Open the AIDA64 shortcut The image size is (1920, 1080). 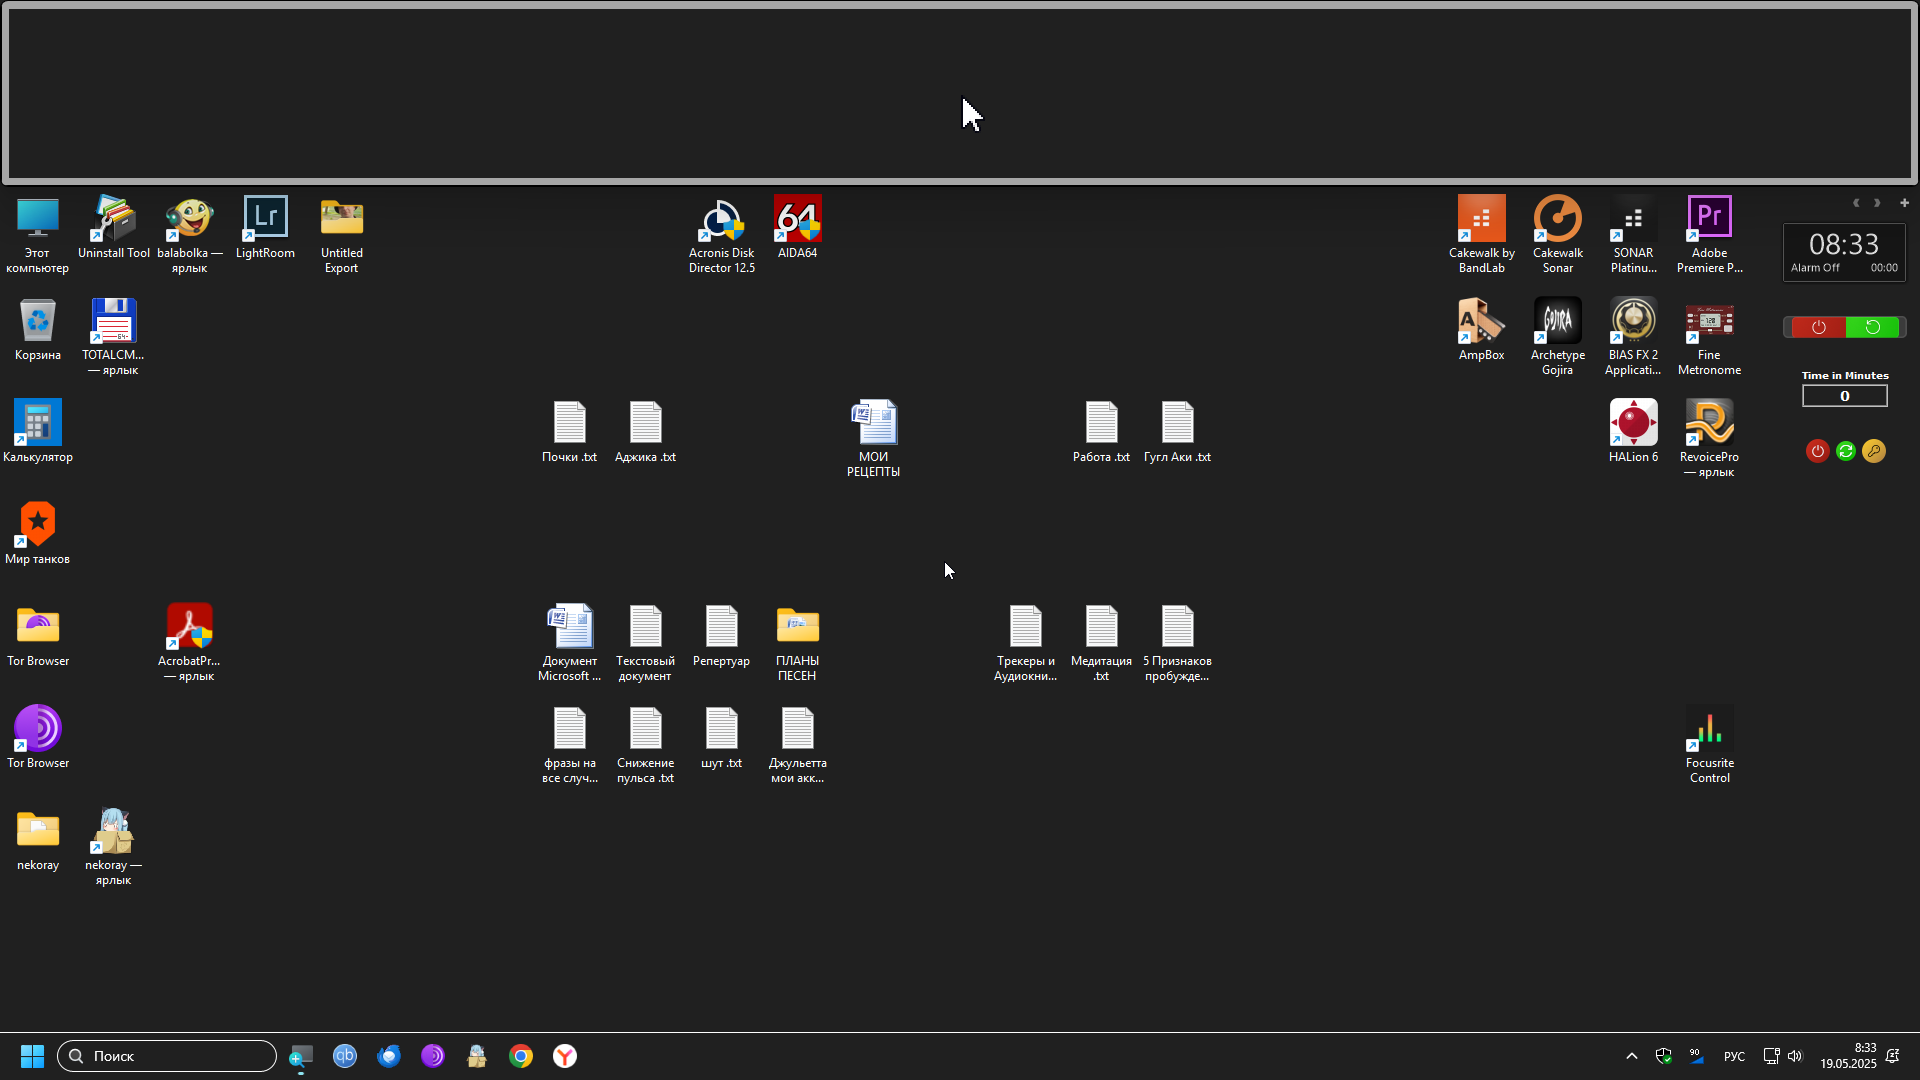(x=797, y=227)
